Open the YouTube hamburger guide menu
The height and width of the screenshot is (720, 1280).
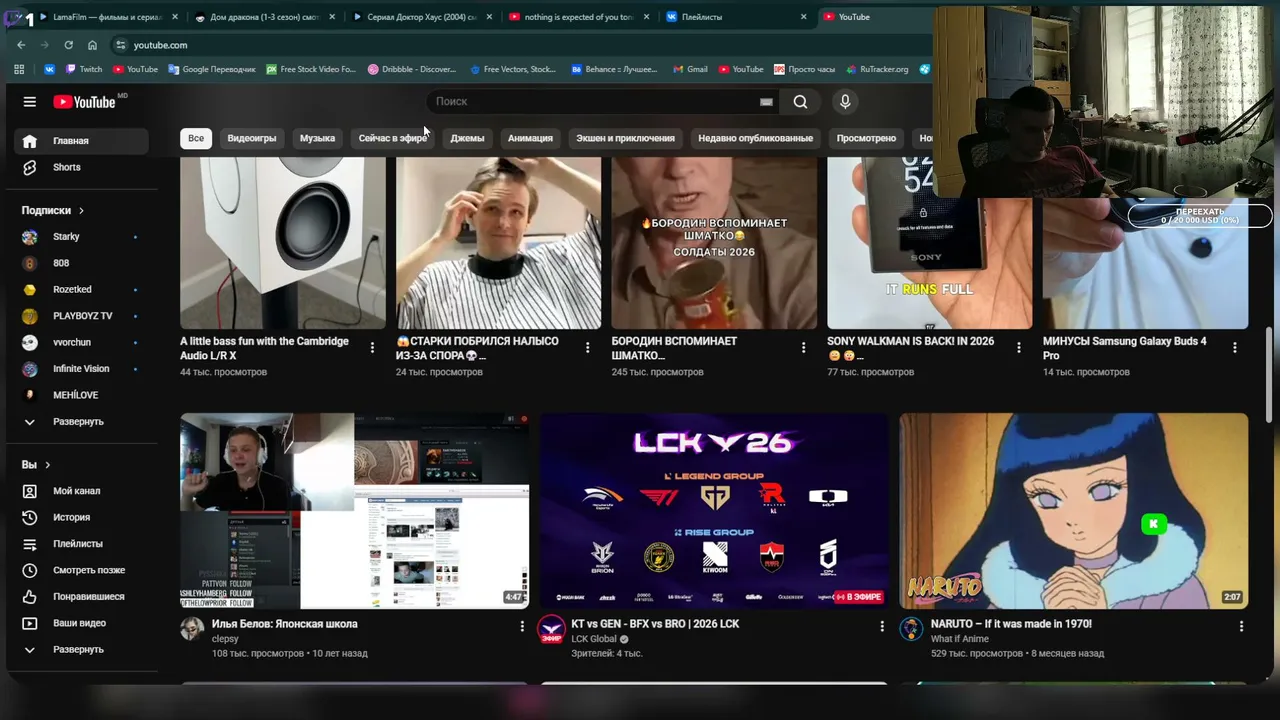click(x=30, y=101)
